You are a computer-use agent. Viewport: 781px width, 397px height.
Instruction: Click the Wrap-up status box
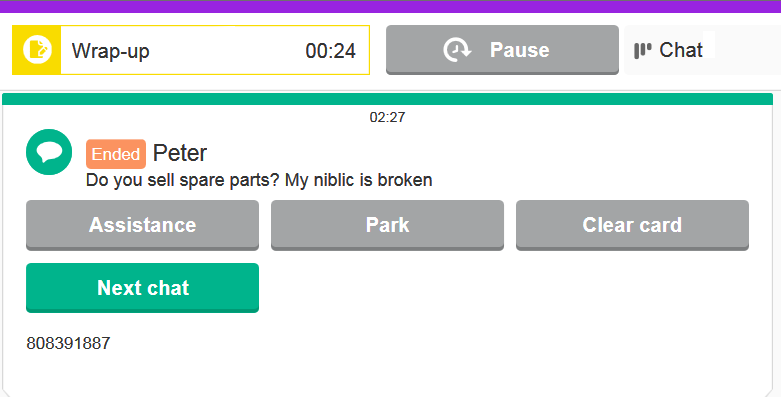(191, 50)
